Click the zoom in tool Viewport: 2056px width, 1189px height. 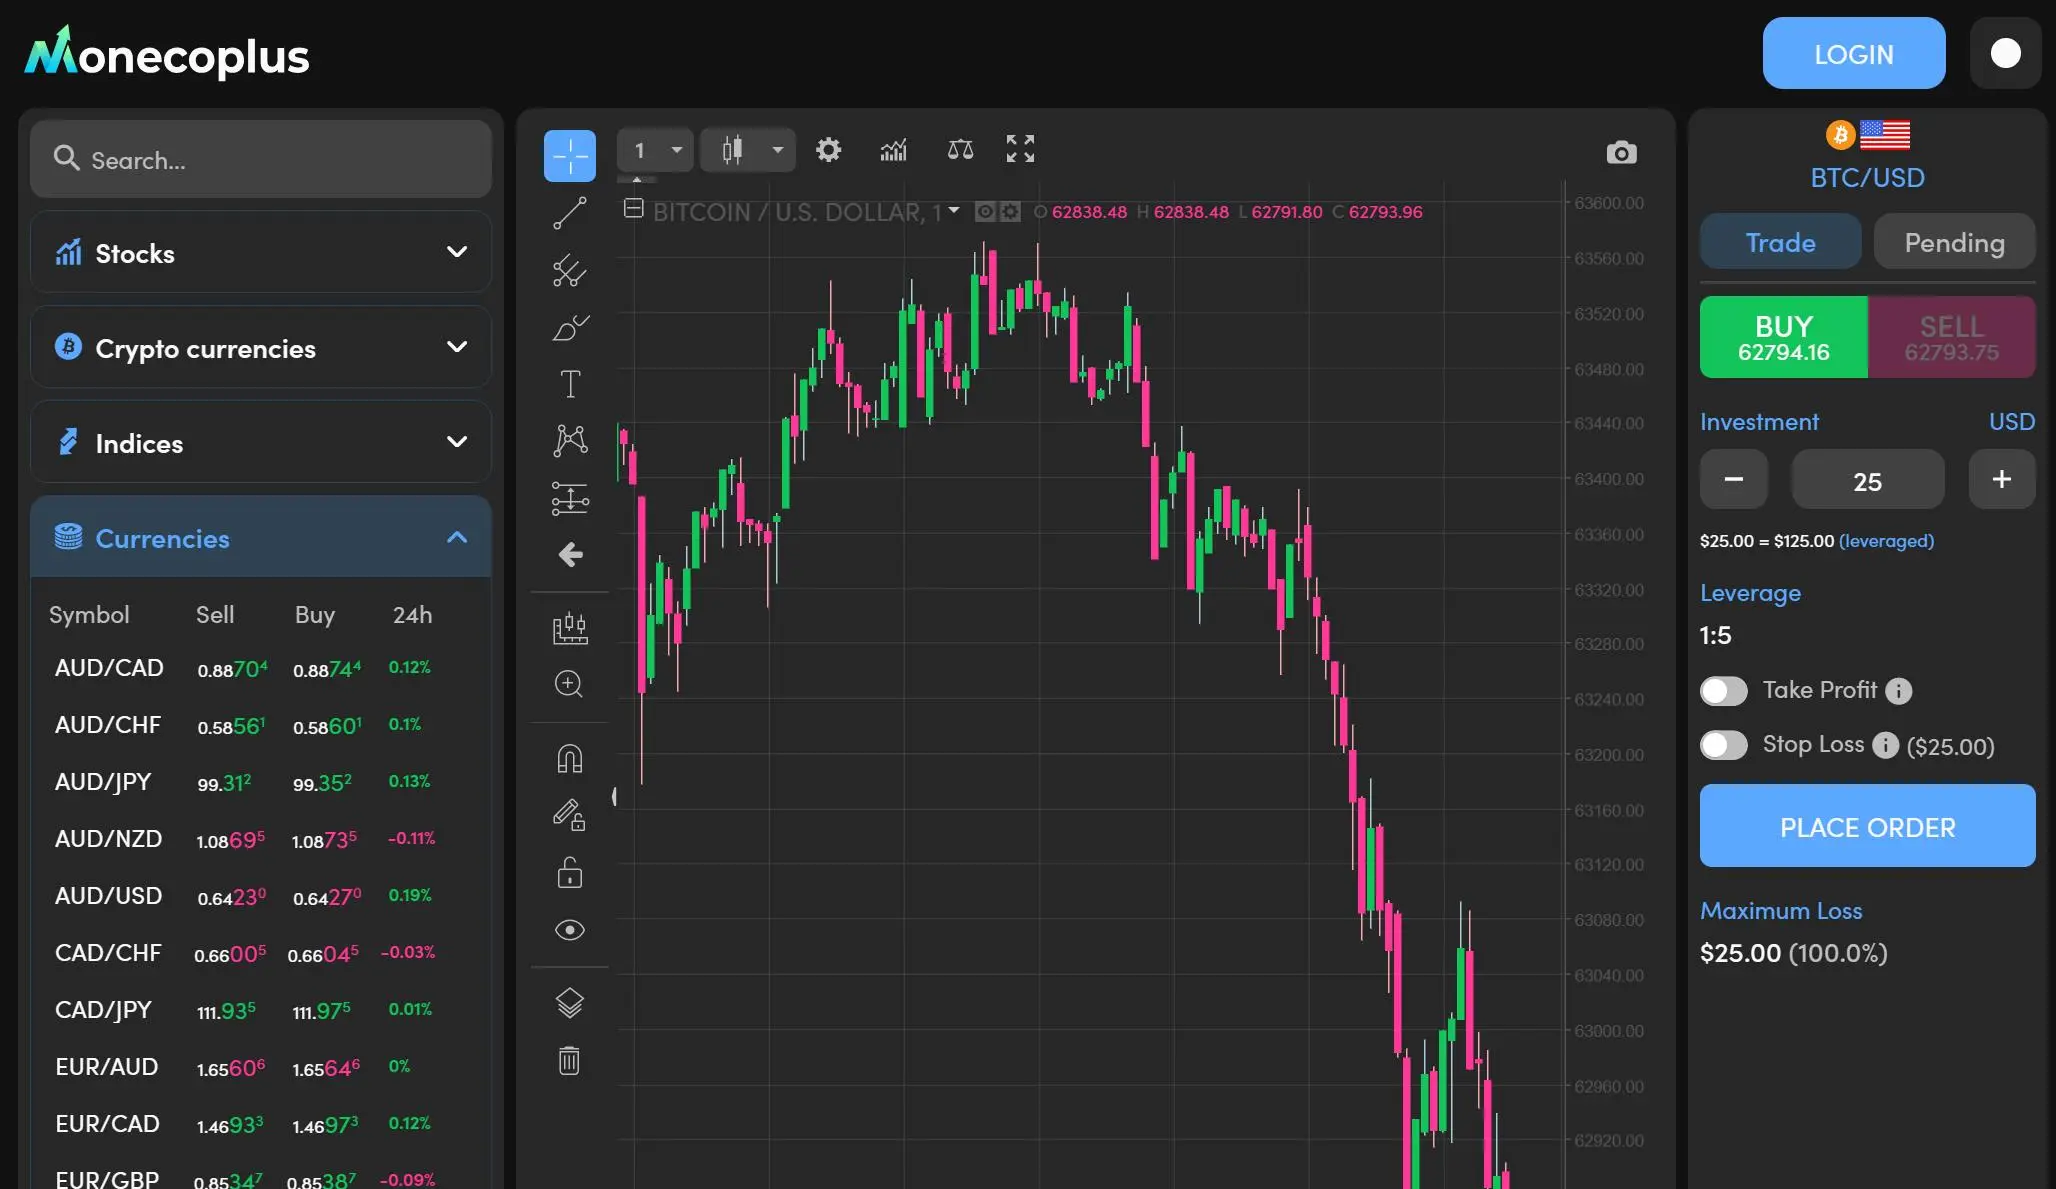569,684
